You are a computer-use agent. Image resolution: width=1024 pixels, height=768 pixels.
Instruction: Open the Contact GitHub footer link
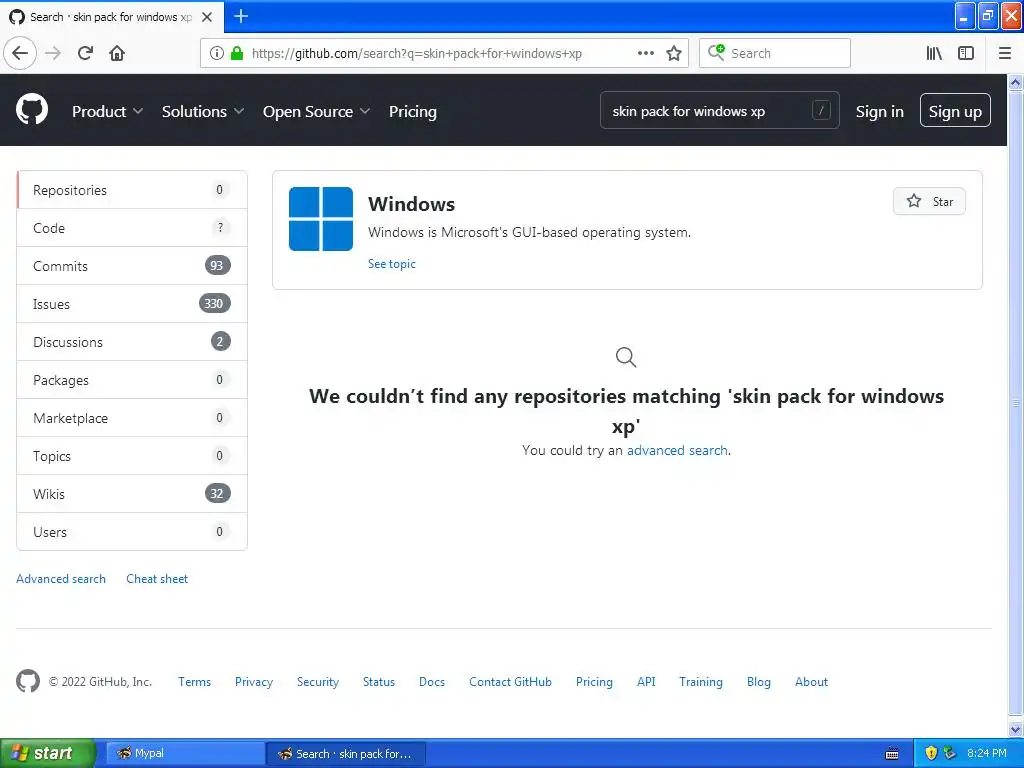(510, 682)
